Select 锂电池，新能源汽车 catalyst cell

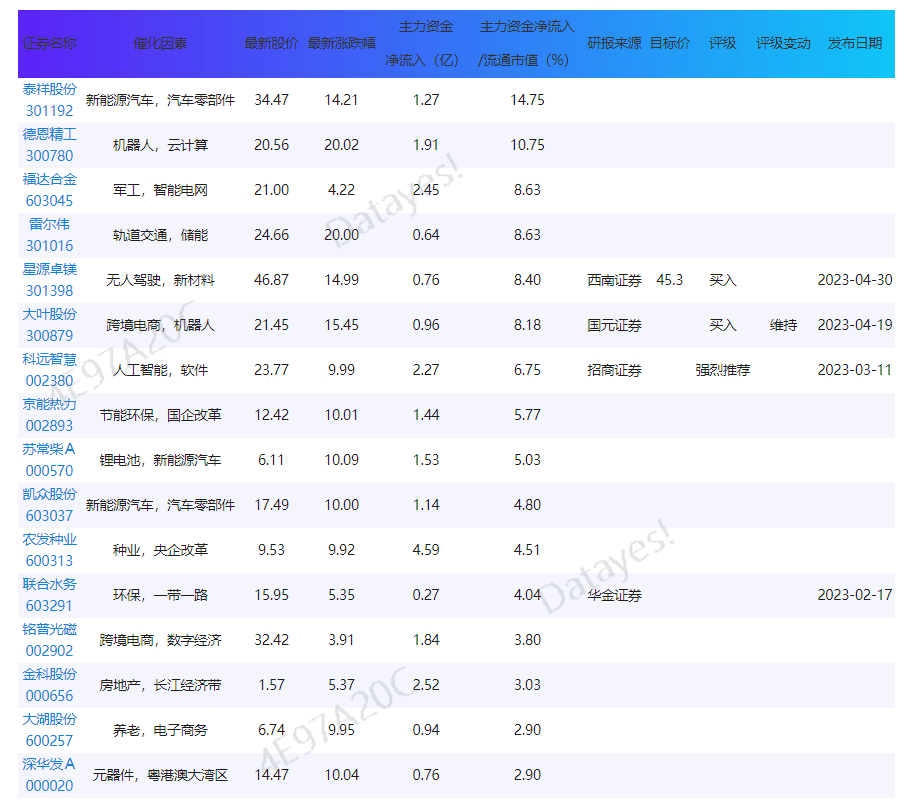click(160, 460)
